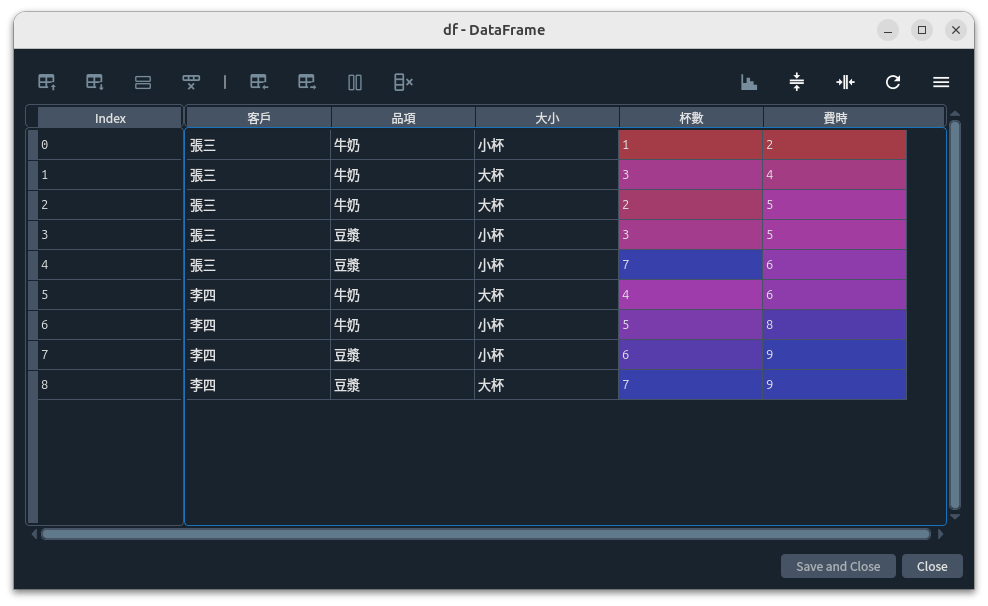The height and width of the screenshot is (606, 988).
Task: Open the hamburger options menu
Action: click(941, 82)
